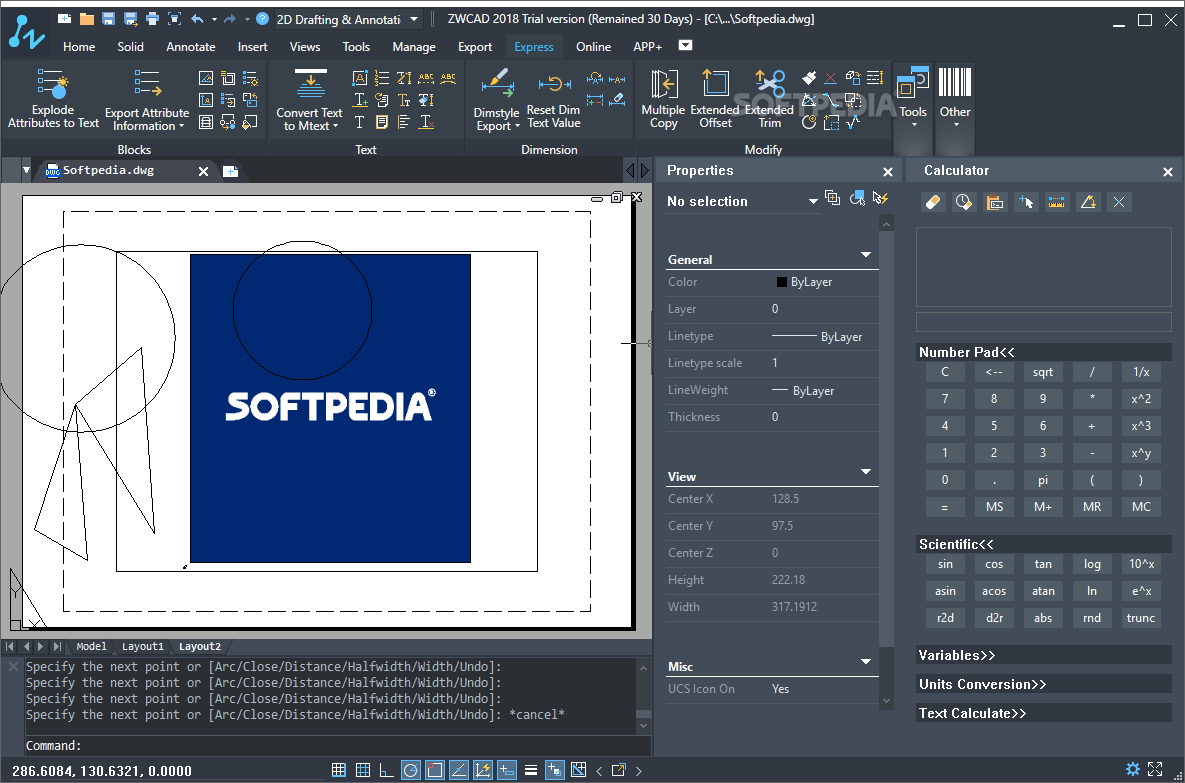Expand Text Calculate section in Calculator
Screen dimensions: 1185x783
pos(1044,713)
